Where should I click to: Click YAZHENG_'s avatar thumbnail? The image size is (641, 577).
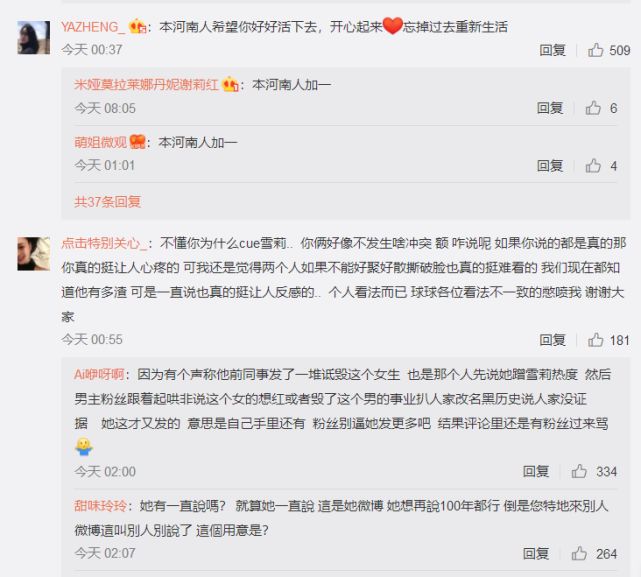point(34,38)
